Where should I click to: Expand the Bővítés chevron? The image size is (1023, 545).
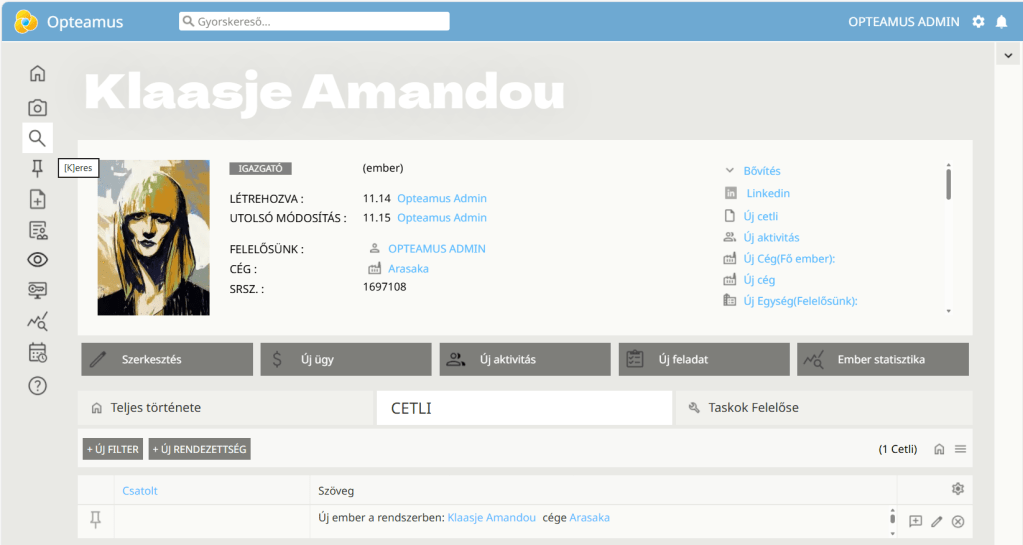click(x=730, y=171)
